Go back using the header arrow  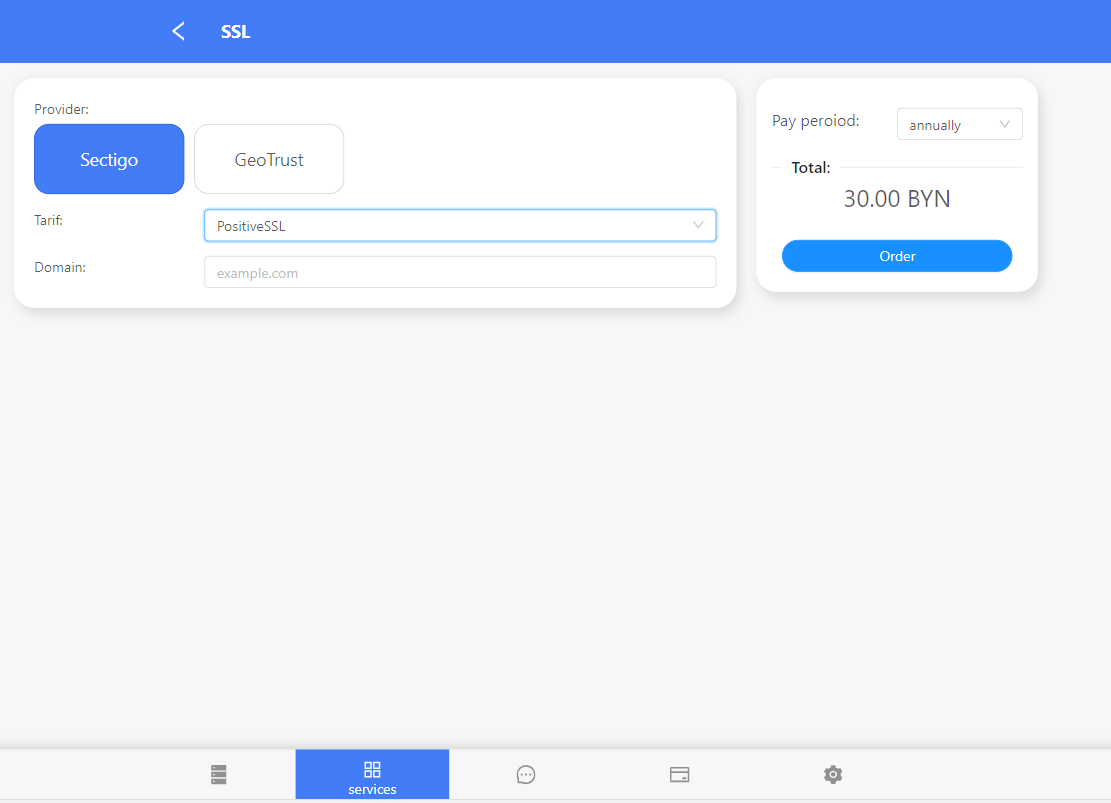[x=178, y=31]
